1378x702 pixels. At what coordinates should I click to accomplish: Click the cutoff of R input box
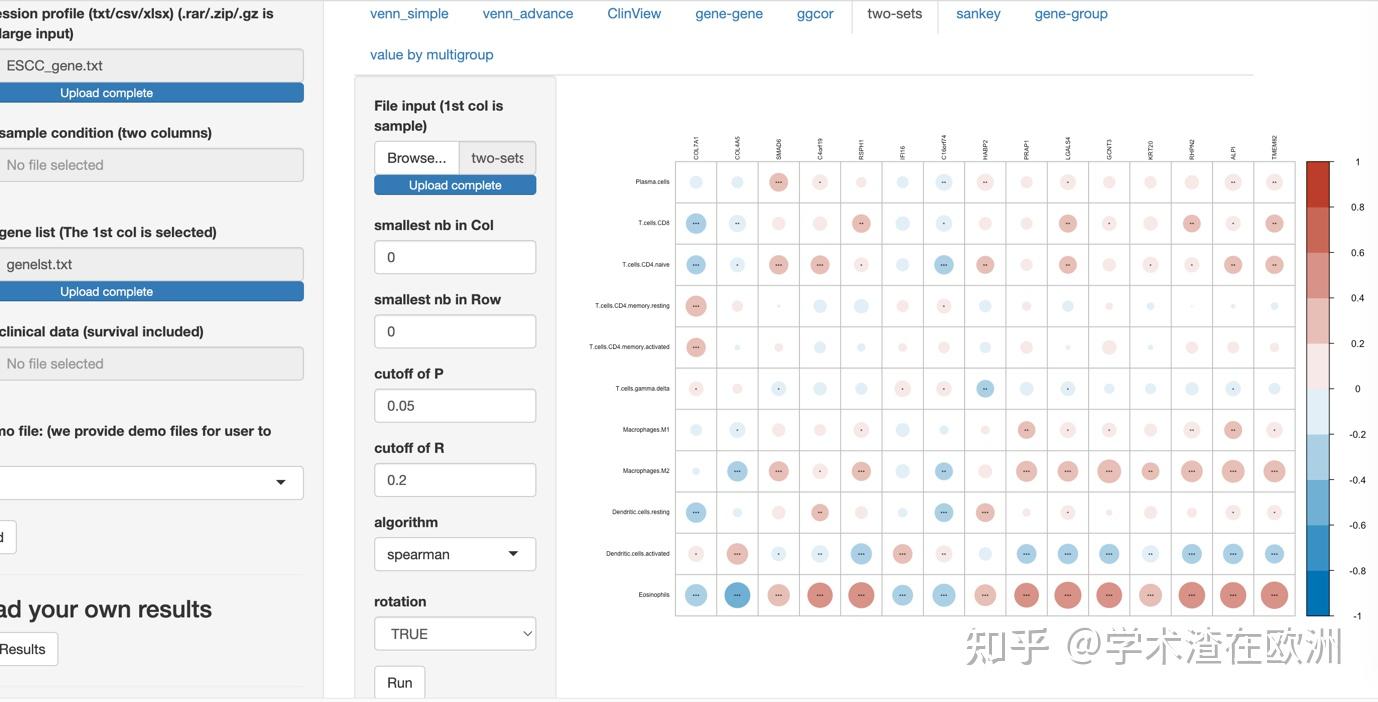click(455, 479)
